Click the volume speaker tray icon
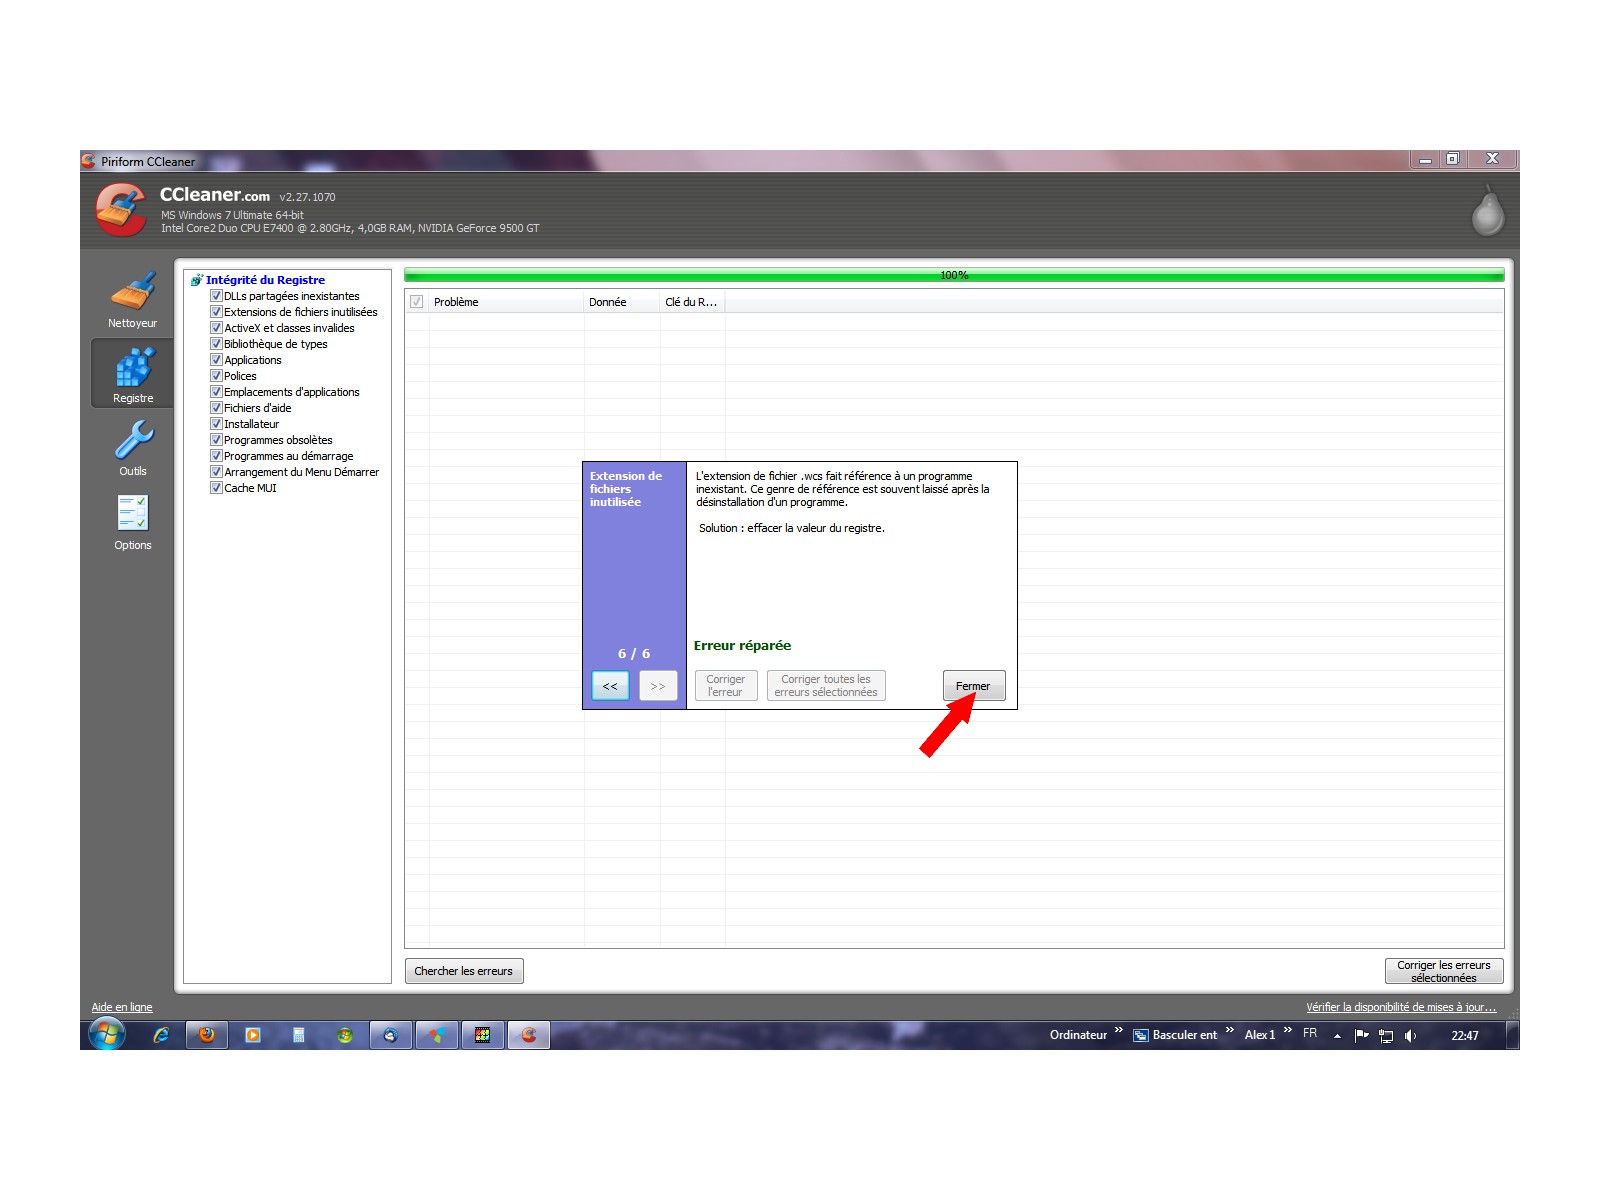The height and width of the screenshot is (1200, 1600). pos(1410,1035)
